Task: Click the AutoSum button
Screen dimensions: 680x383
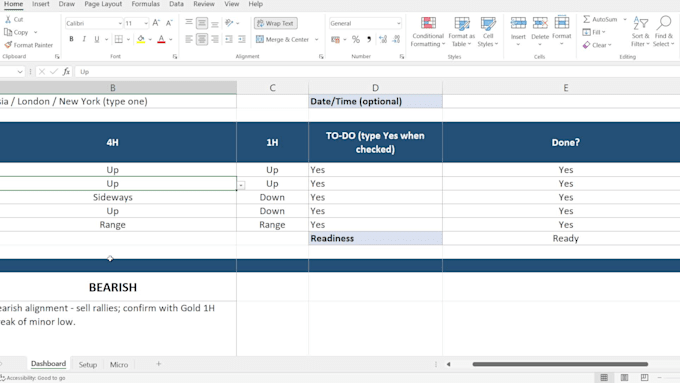Action: pyautogui.click(x=600, y=20)
